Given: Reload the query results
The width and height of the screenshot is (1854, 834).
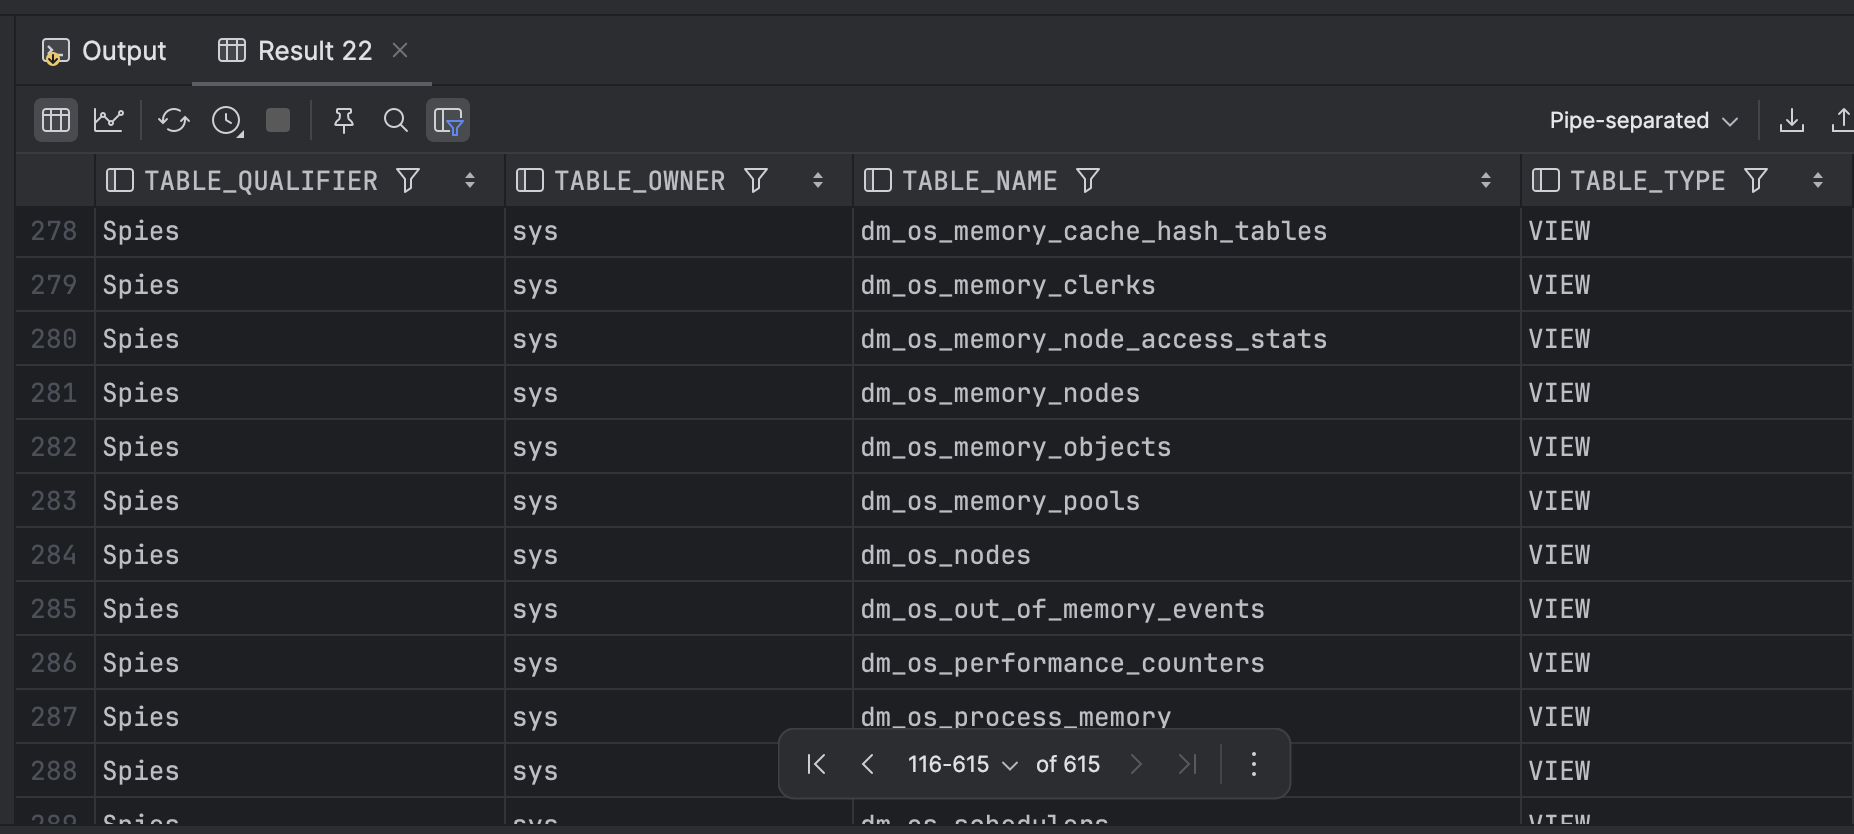Looking at the screenshot, I should pyautogui.click(x=173, y=121).
